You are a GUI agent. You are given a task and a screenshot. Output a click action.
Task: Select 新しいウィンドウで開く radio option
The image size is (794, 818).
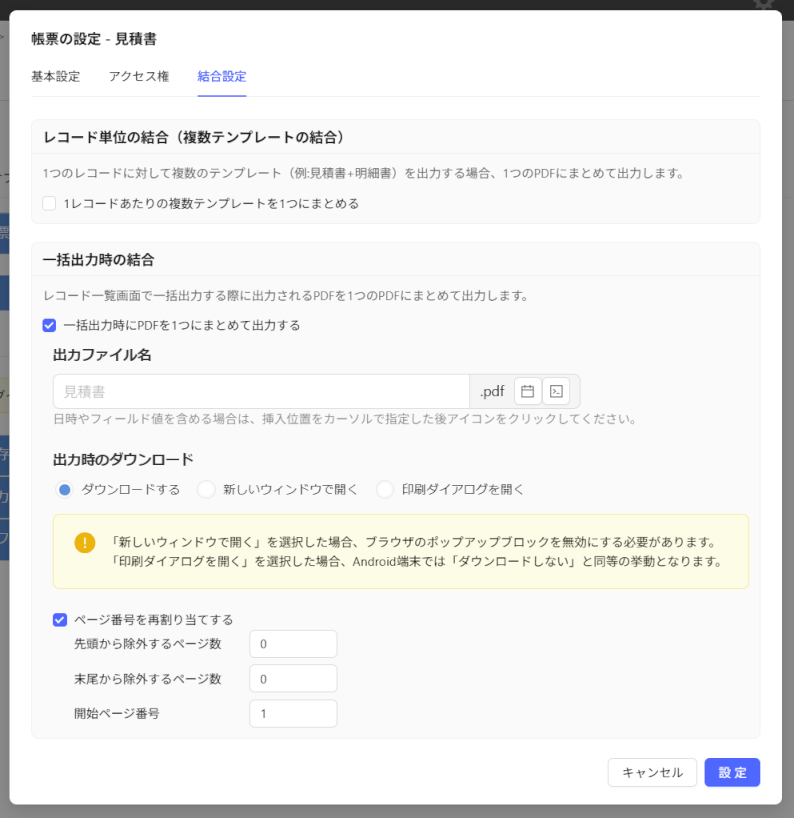pyautogui.click(x=206, y=490)
